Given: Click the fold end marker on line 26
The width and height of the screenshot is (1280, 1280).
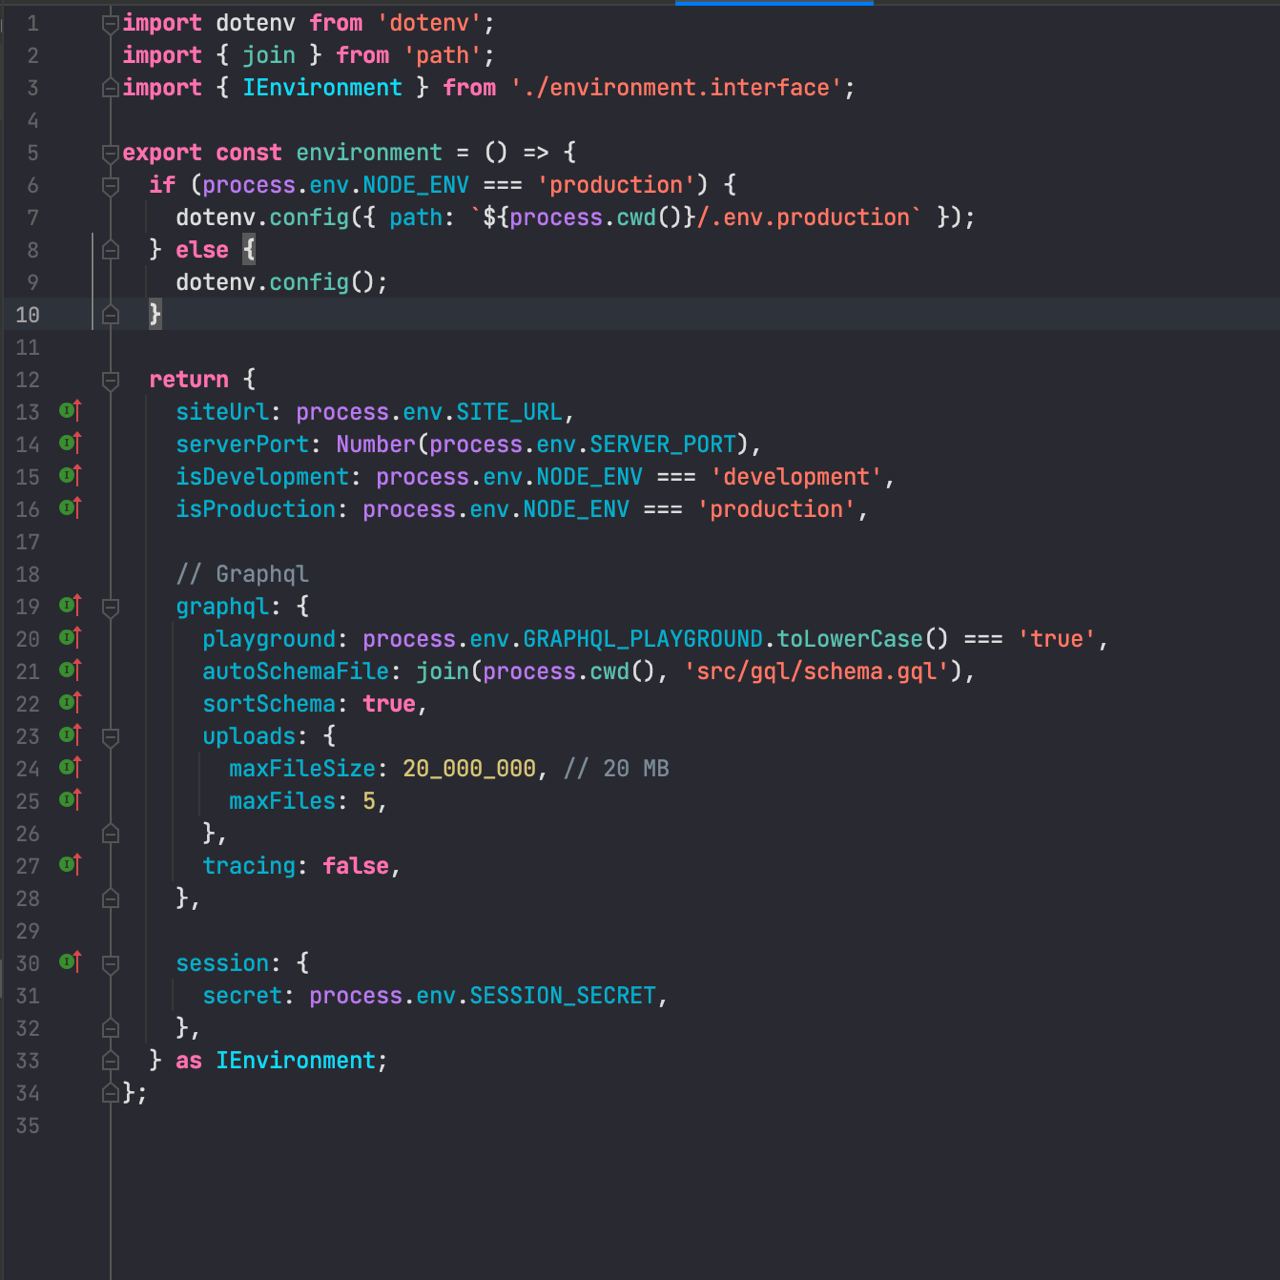Looking at the screenshot, I should click(x=111, y=833).
